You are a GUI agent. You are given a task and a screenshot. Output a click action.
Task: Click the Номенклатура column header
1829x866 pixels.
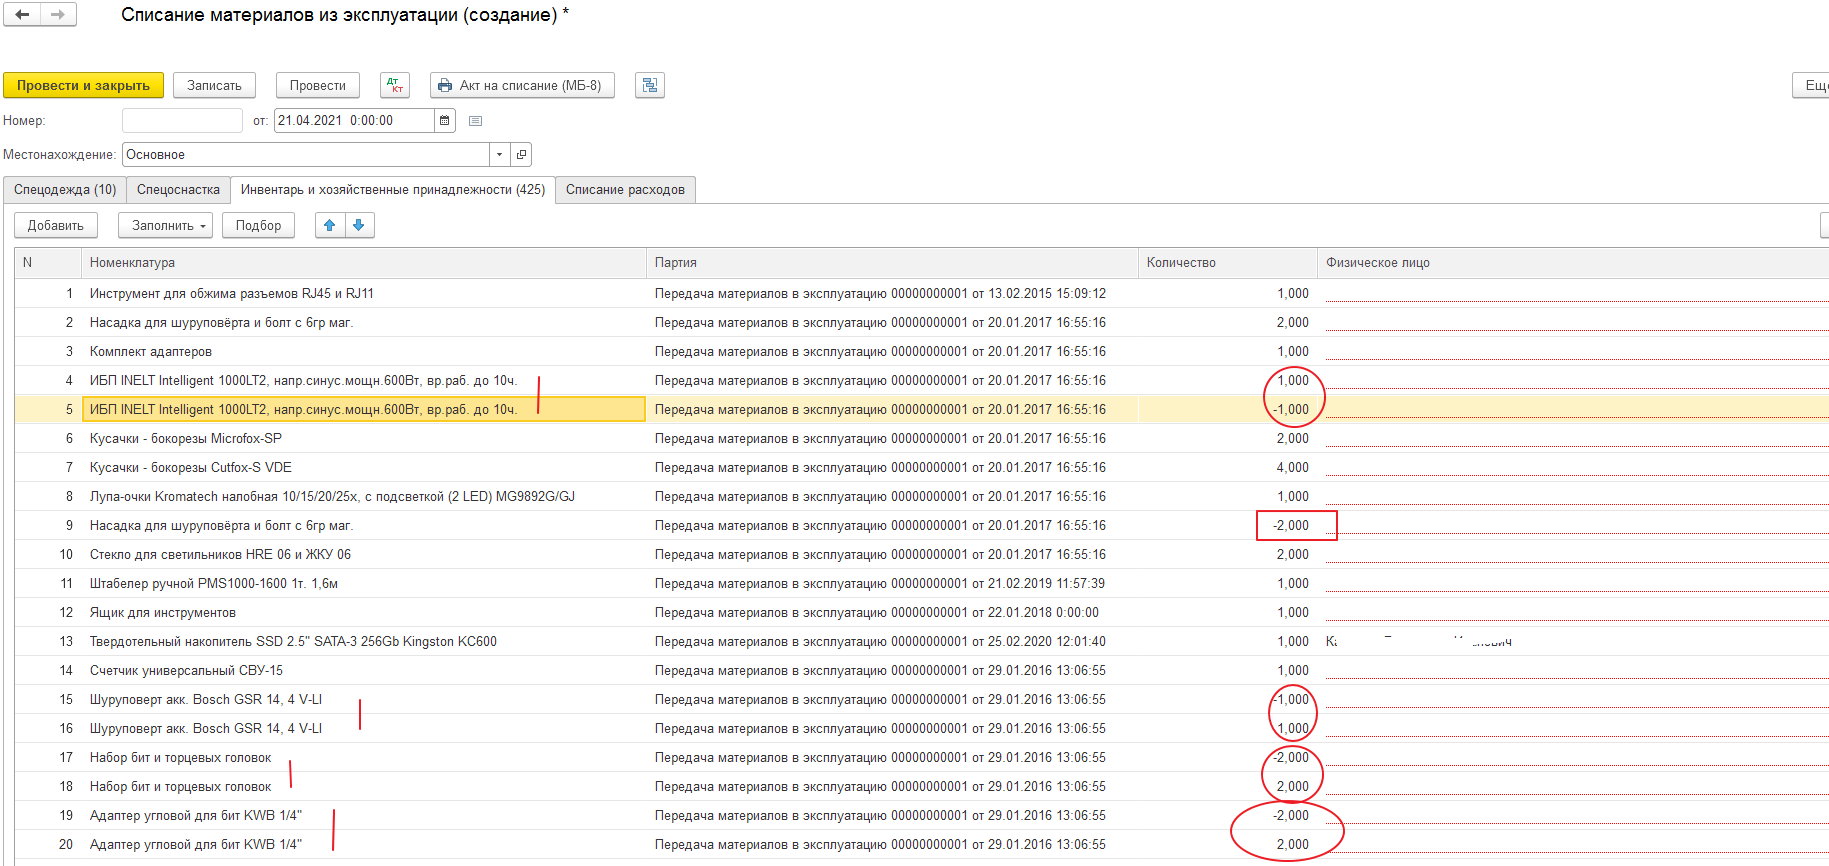(363, 263)
